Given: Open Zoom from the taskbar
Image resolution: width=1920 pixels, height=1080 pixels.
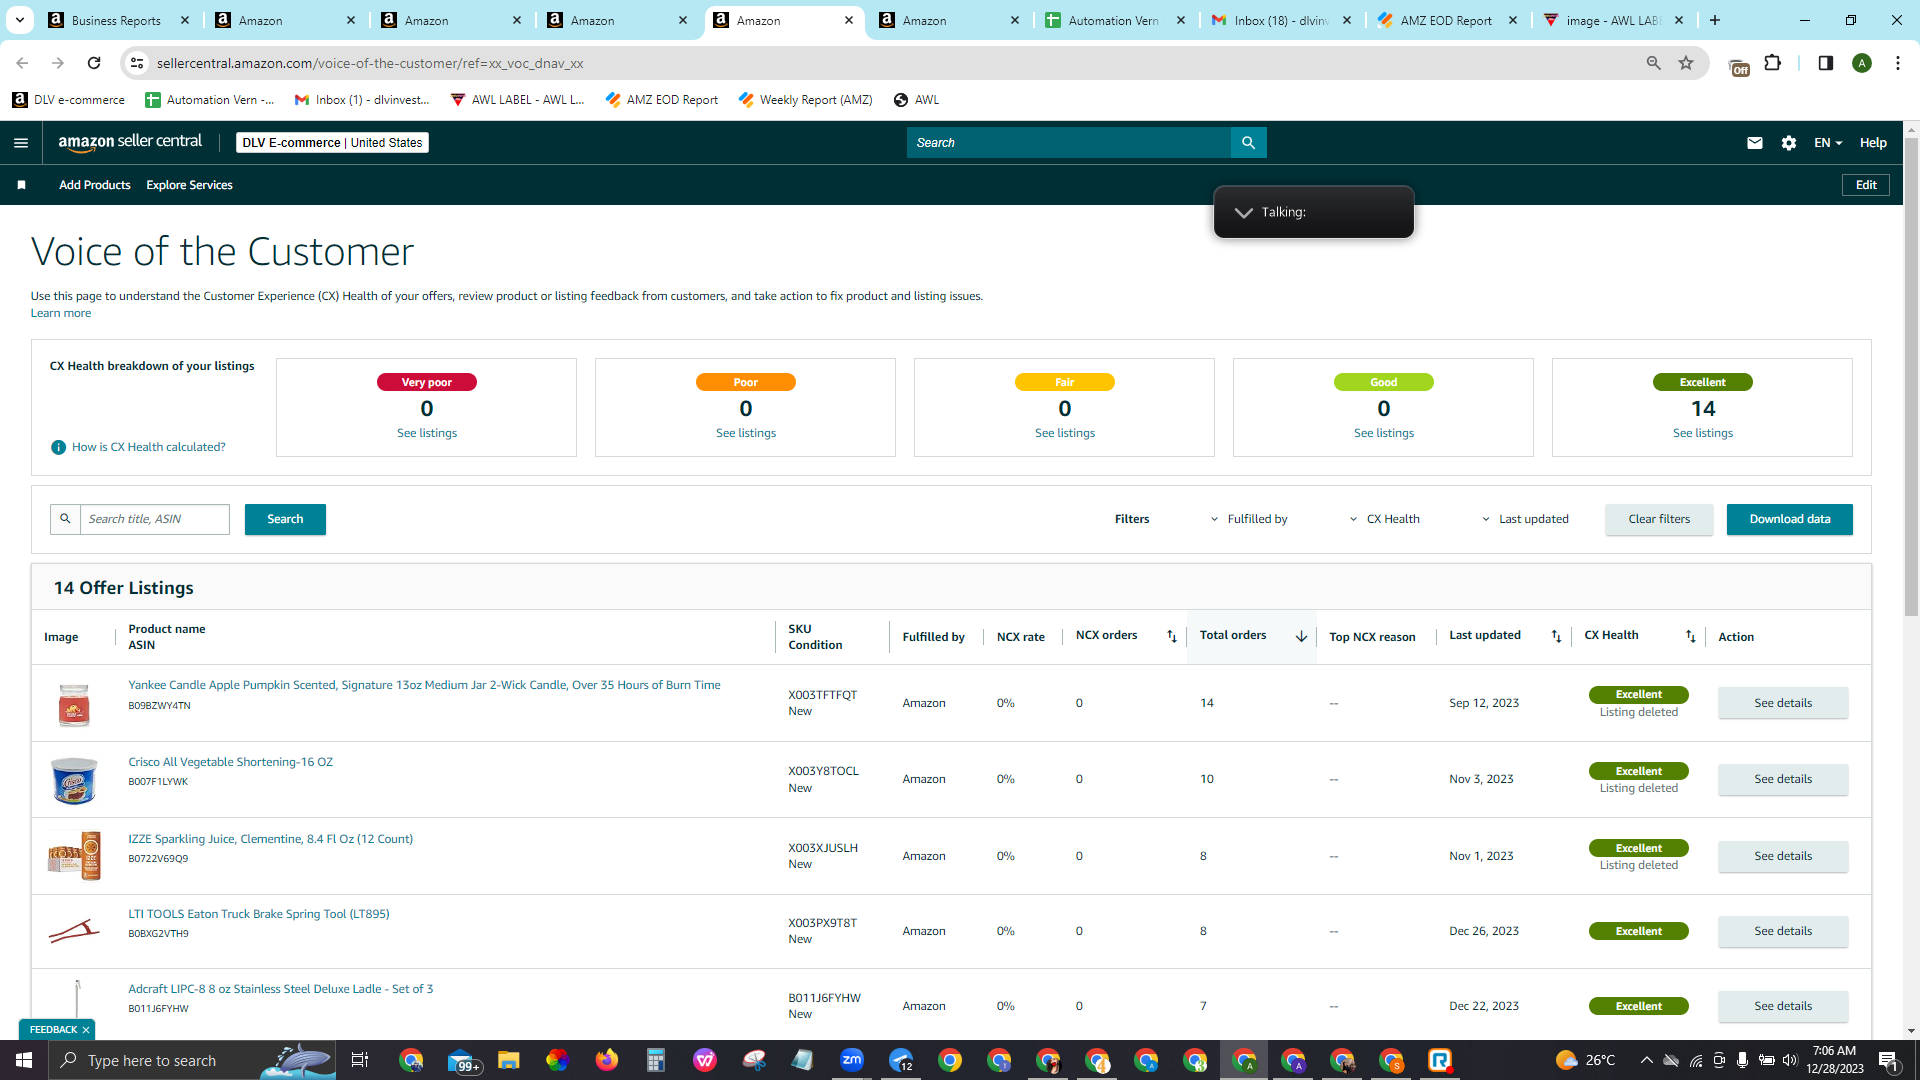Looking at the screenshot, I should click(x=852, y=1060).
